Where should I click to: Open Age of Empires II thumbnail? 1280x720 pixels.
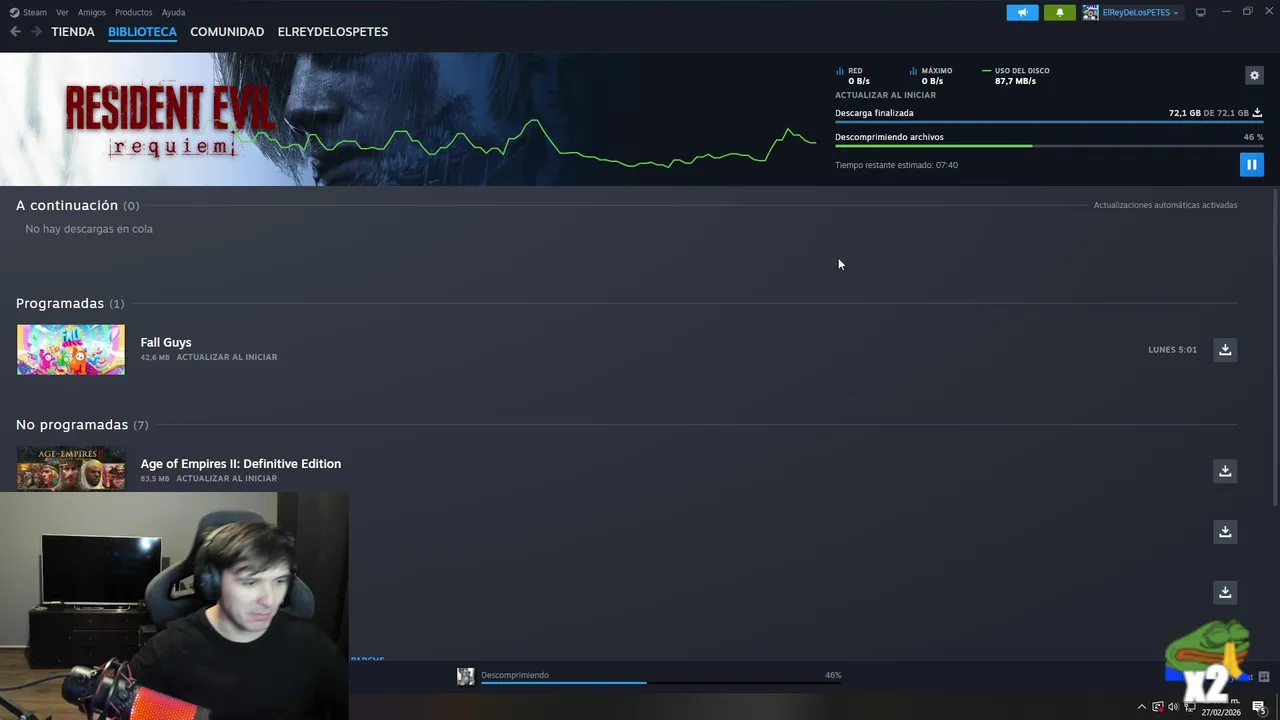click(x=71, y=468)
